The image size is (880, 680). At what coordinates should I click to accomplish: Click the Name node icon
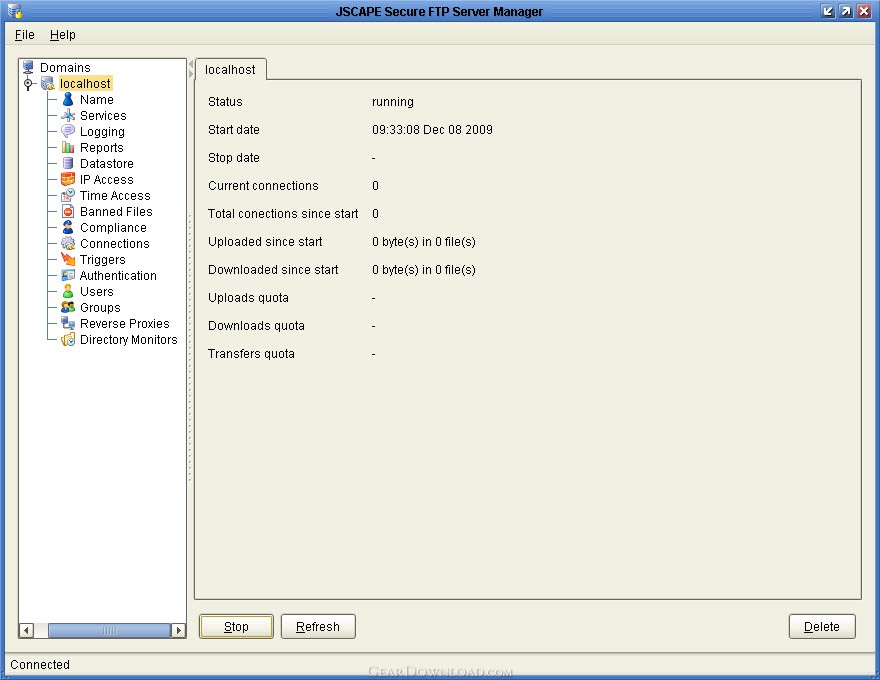(68, 99)
